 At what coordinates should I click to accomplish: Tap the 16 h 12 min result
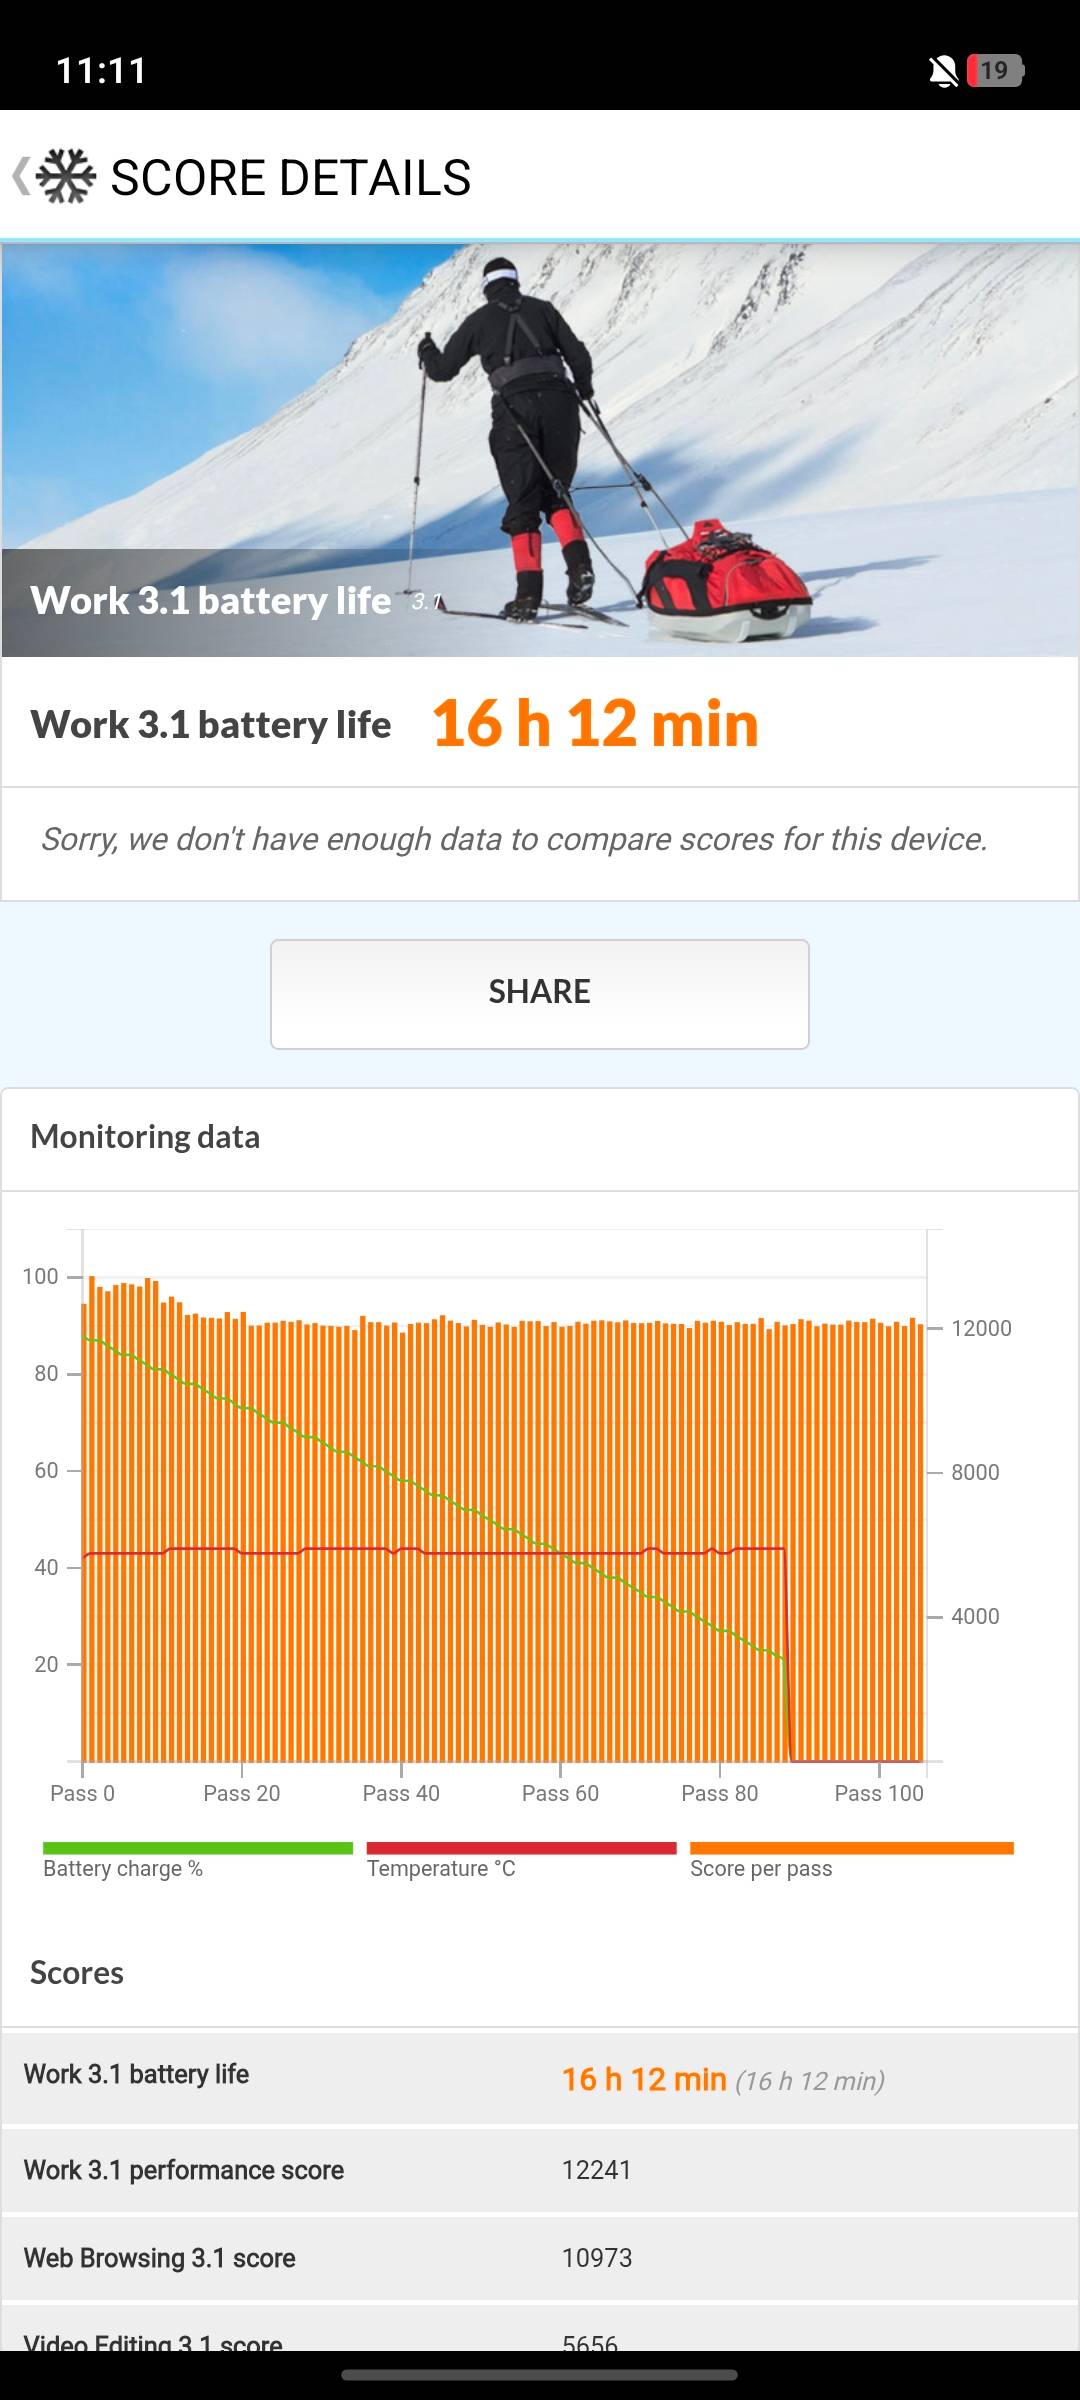[595, 723]
